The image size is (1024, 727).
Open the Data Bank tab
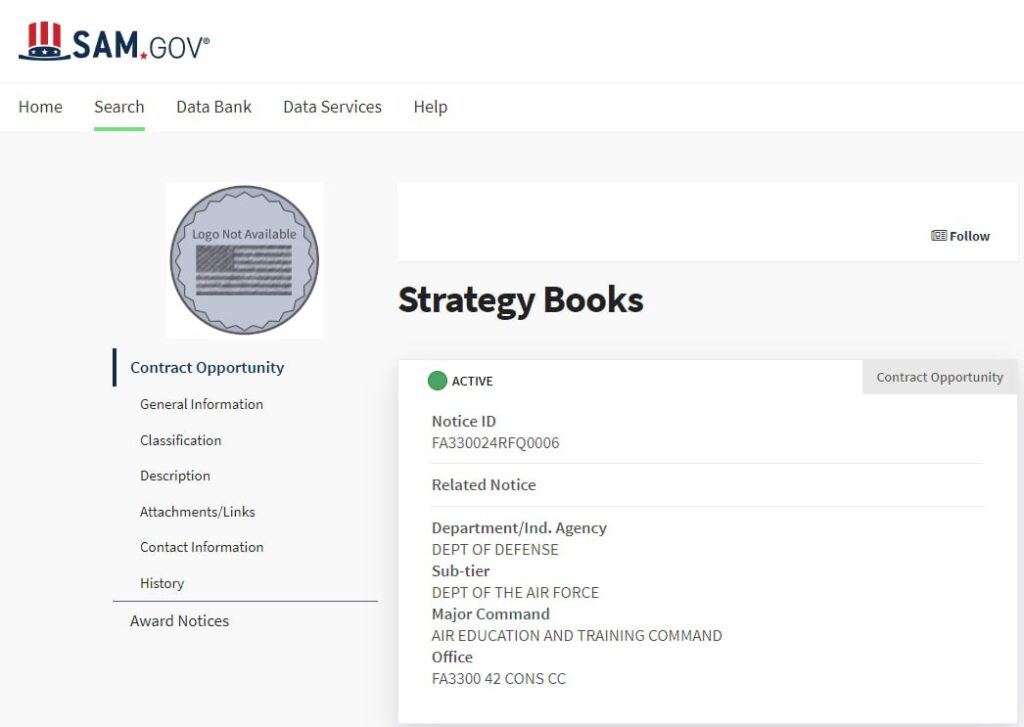(x=214, y=106)
